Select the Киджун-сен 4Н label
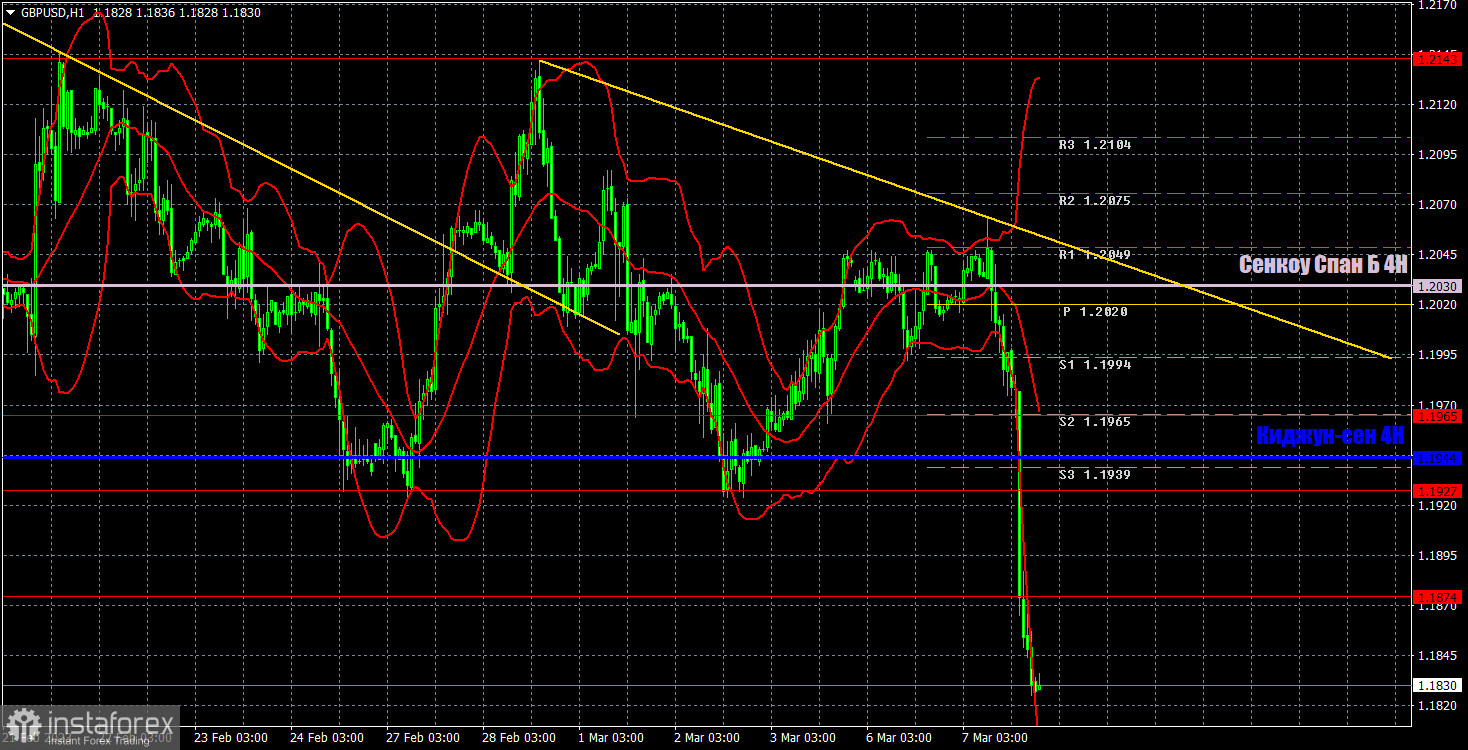Screen dimensions: 1468x750 [1331, 435]
